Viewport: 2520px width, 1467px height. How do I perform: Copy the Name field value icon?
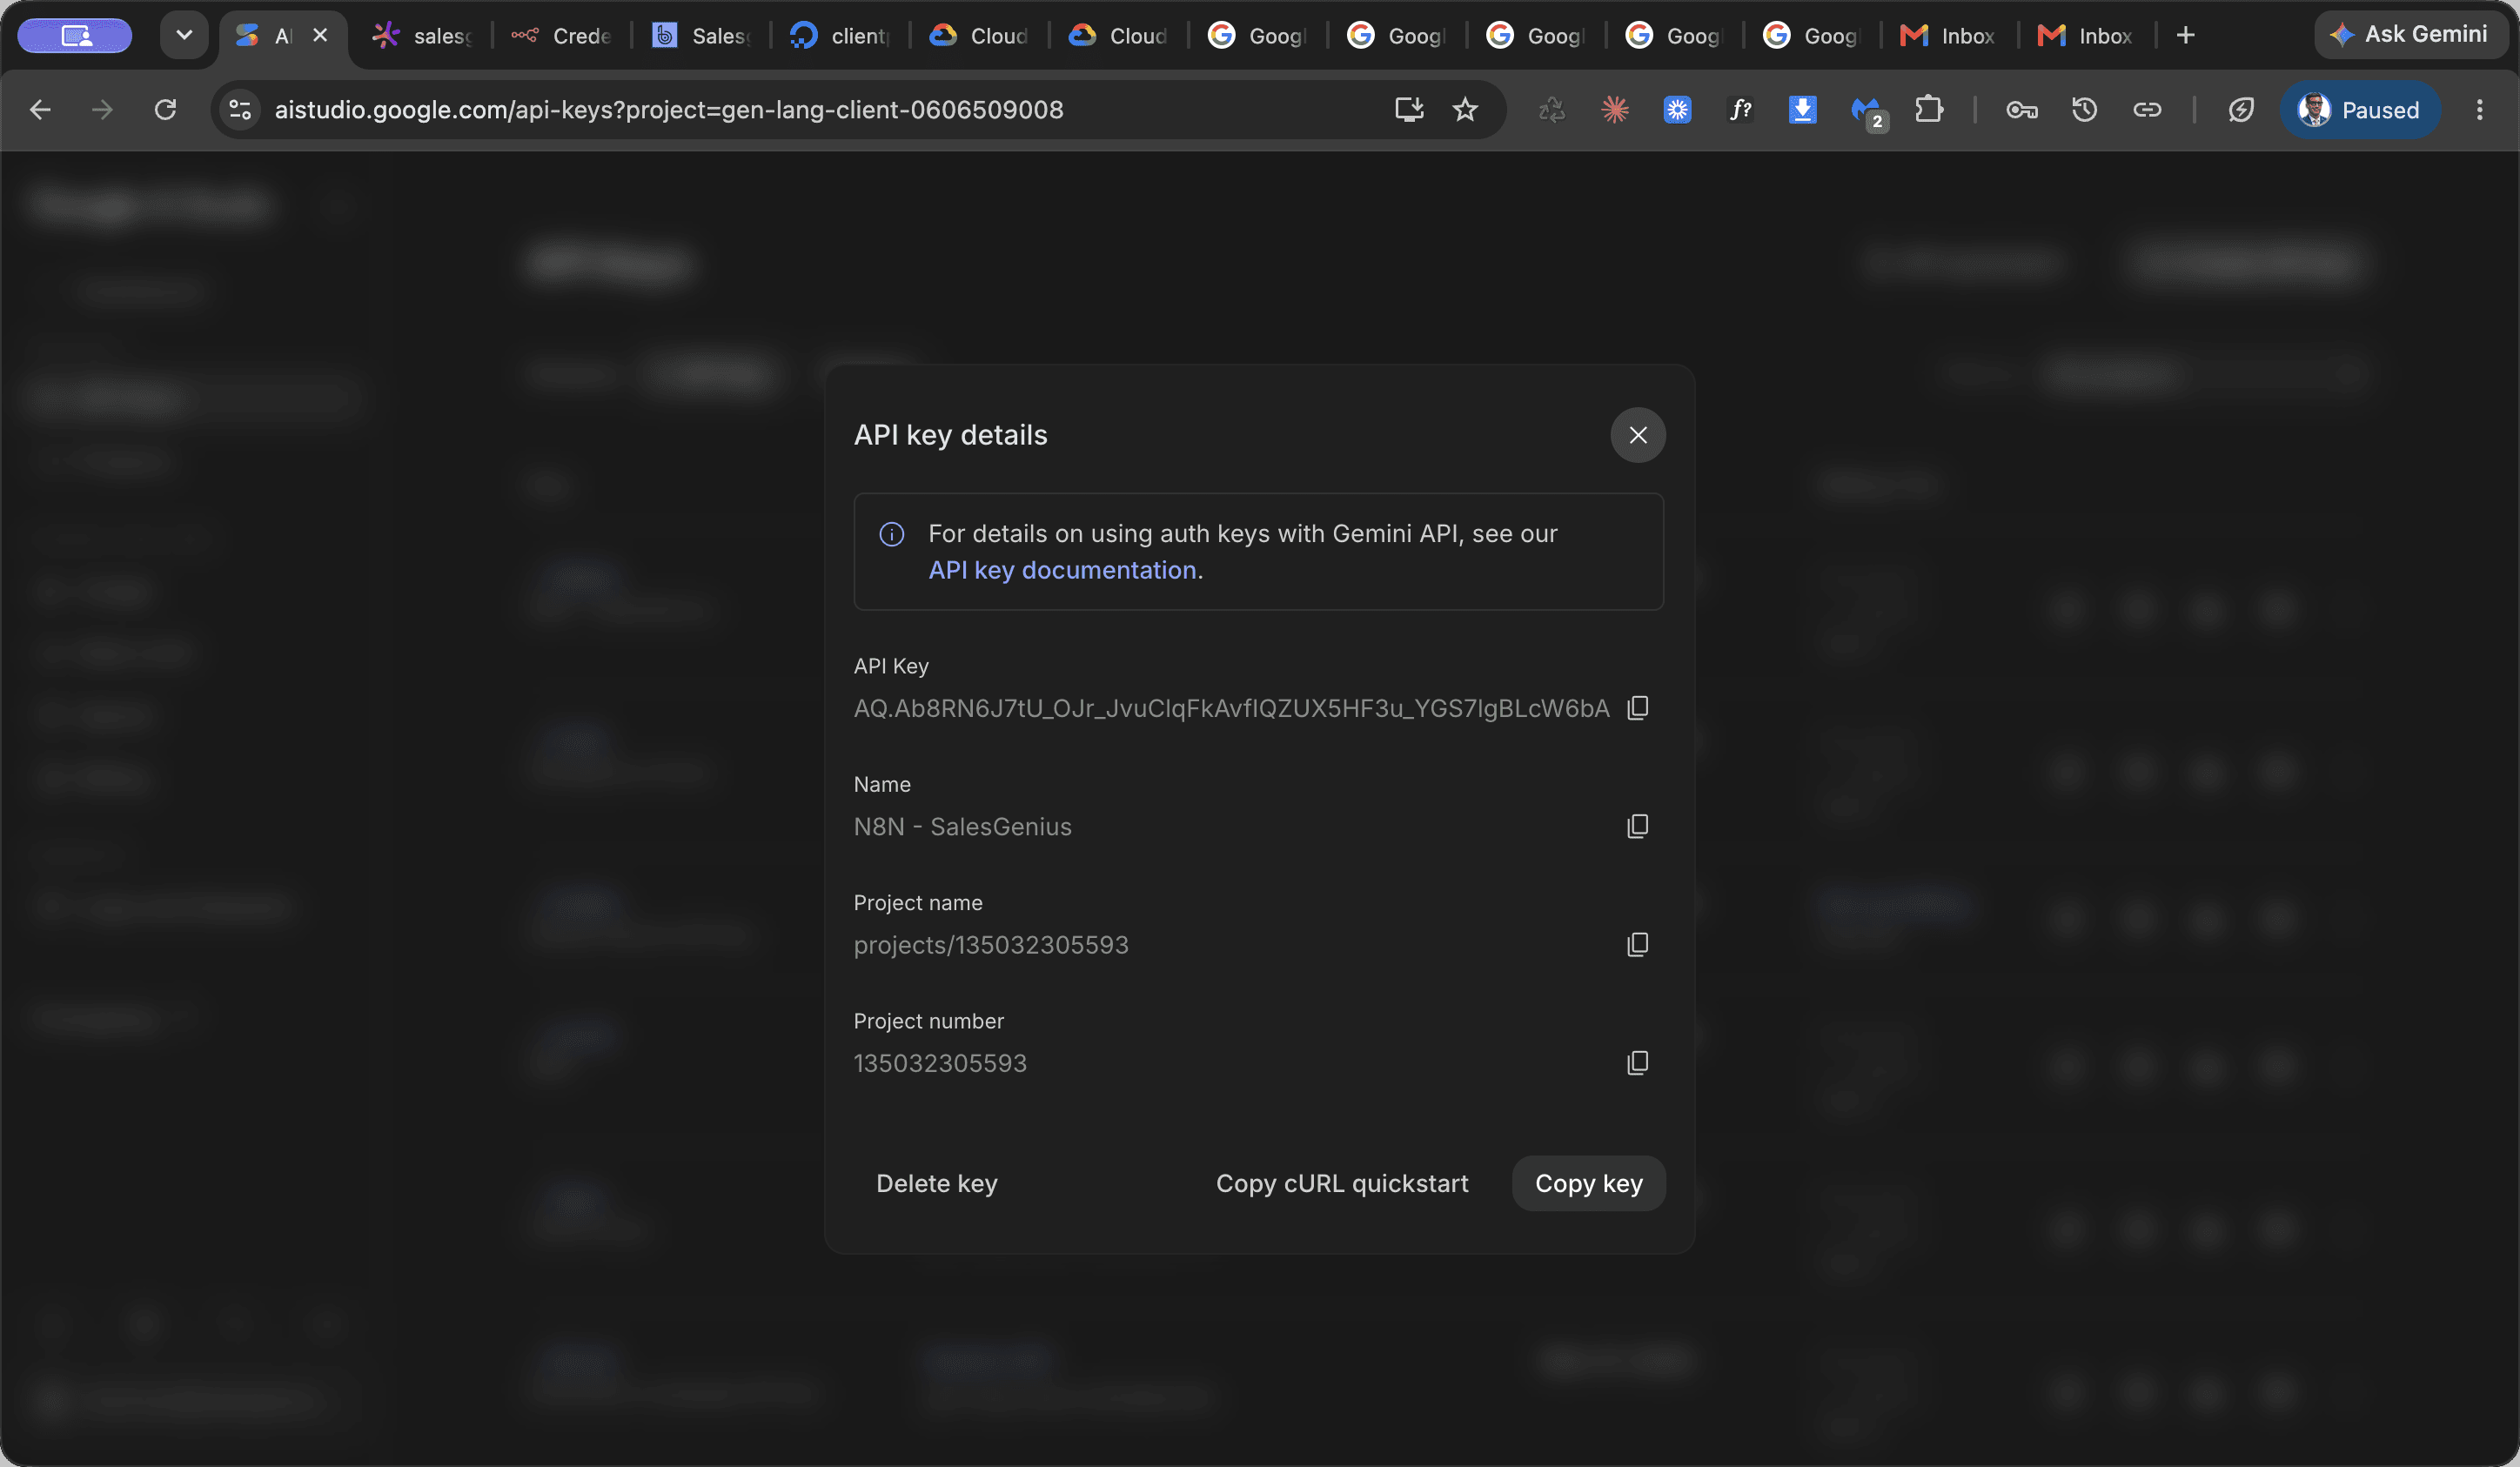pyautogui.click(x=1637, y=826)
